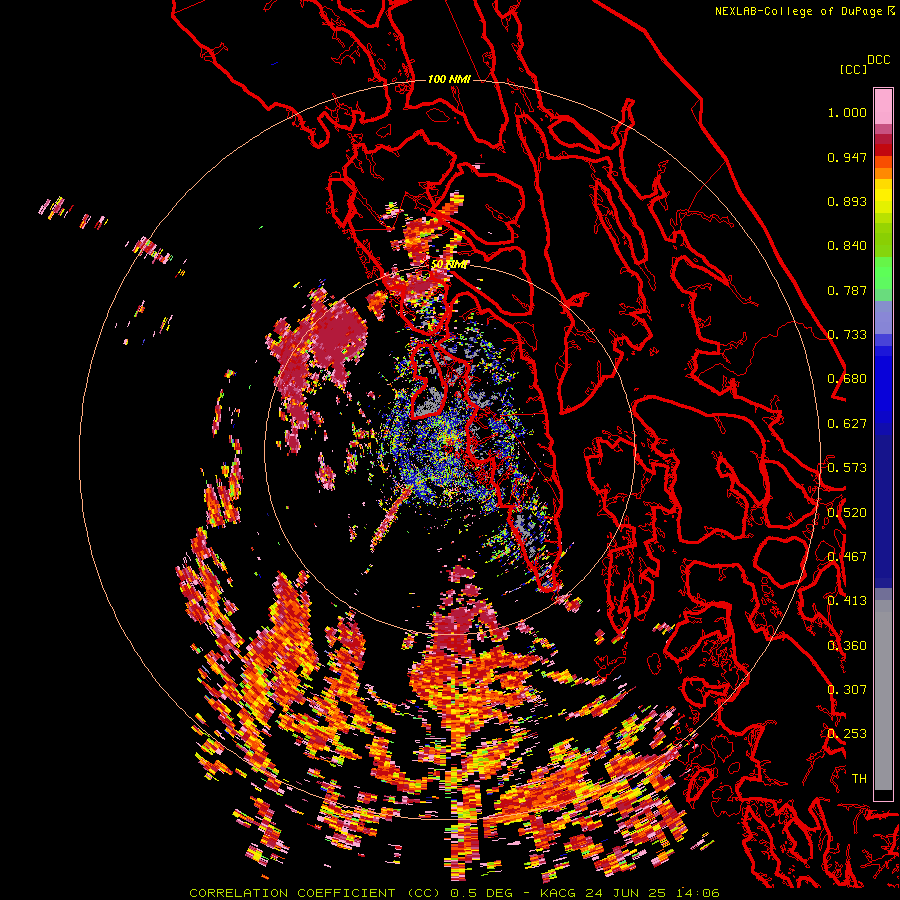Viewport: 900px width, 900px height.
Task: Click the 0.467 legend scale value
Action: 848,557
